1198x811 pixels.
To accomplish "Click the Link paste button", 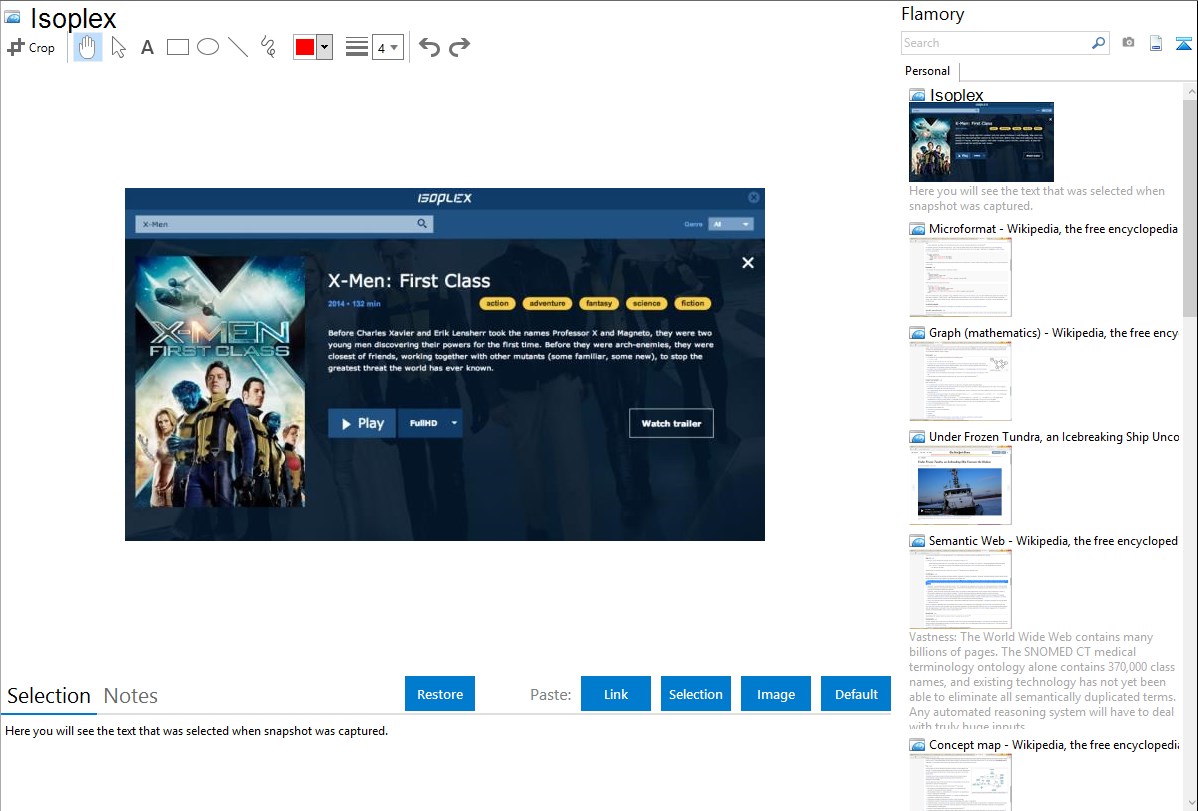I will pos(616,694).
